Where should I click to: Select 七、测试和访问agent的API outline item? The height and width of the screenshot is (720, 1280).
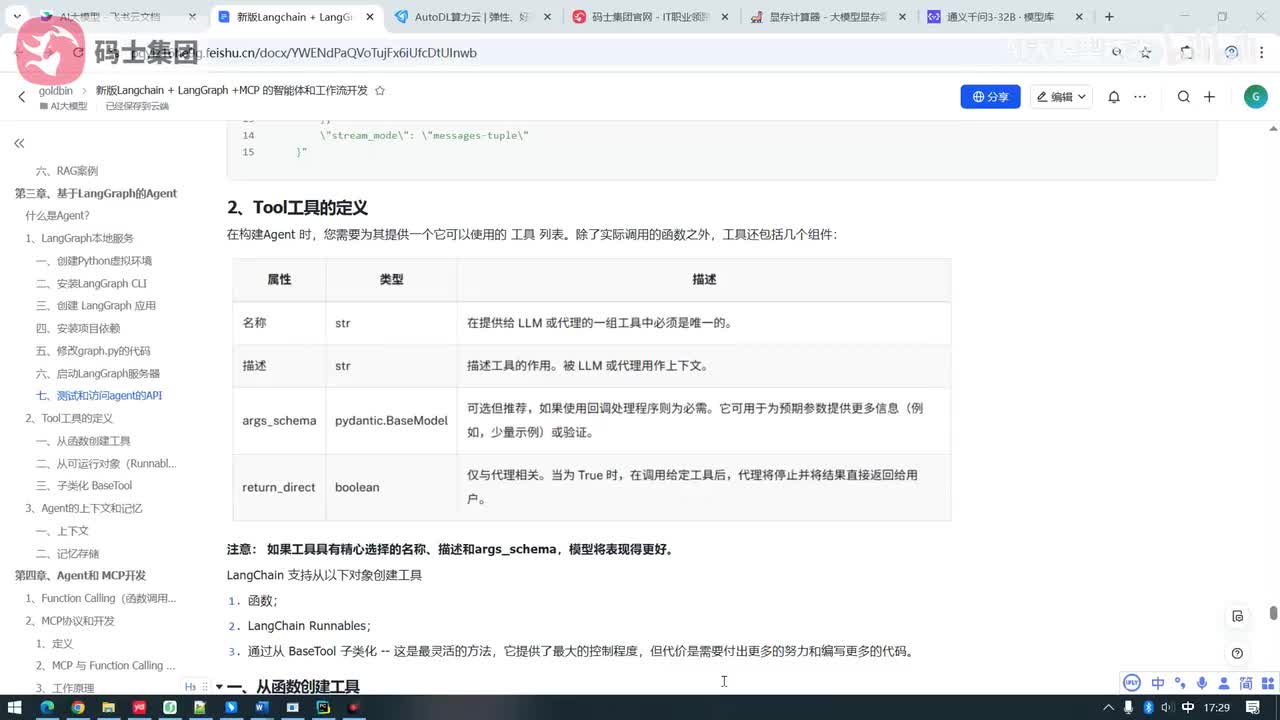click(x=99, y=396)
